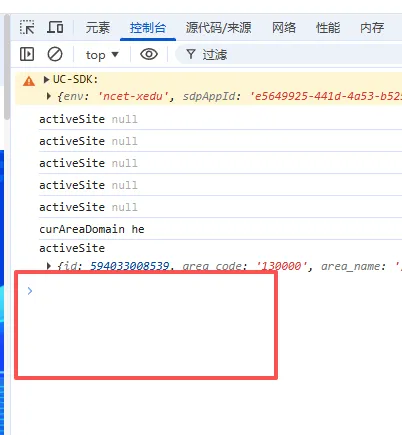Screen dimensions: 402x435
Task: Click the vertical scrollbar left of DevTools
Action: point(7,67)
